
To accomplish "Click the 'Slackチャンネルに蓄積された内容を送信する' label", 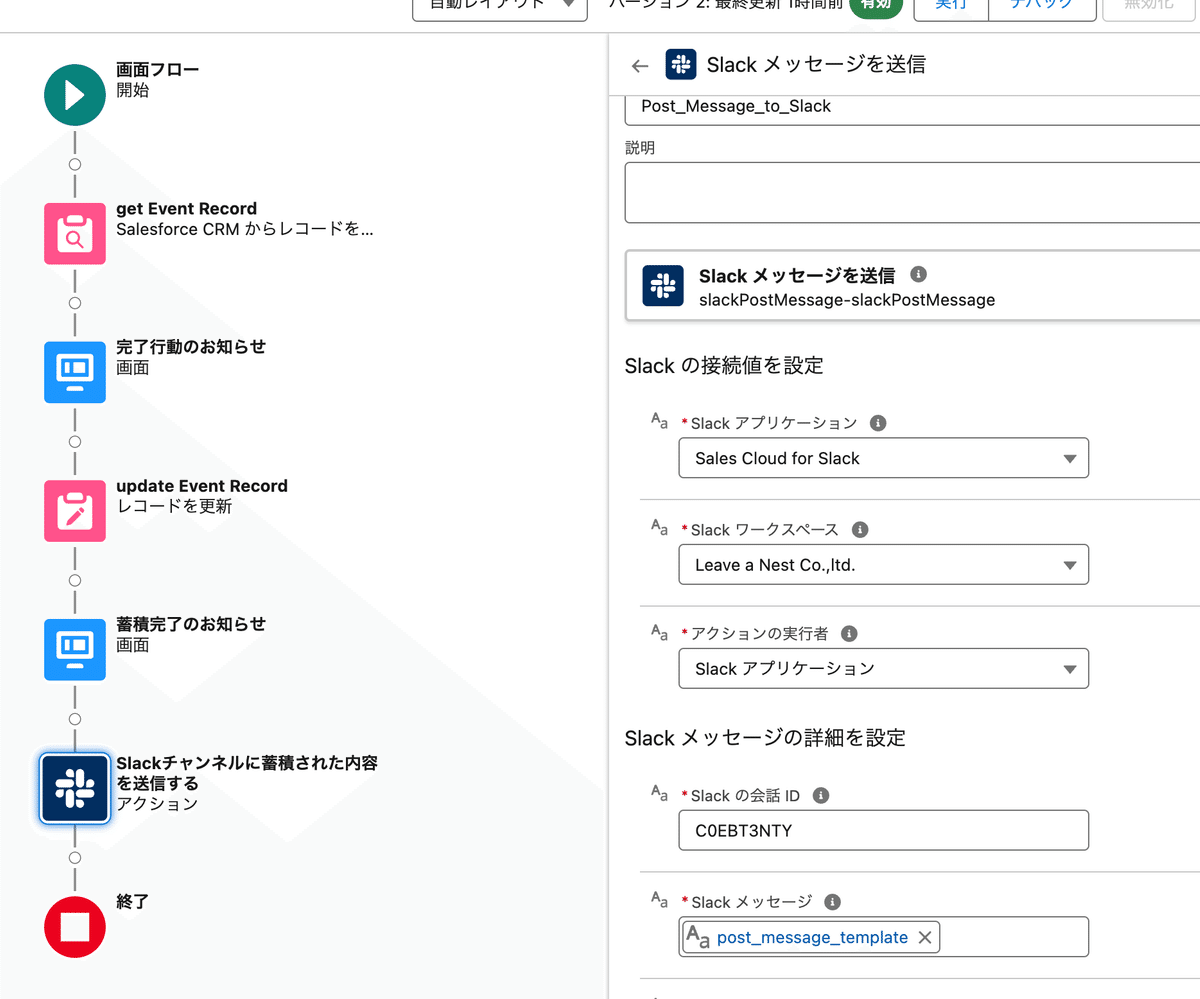I will tap(247, 773).
